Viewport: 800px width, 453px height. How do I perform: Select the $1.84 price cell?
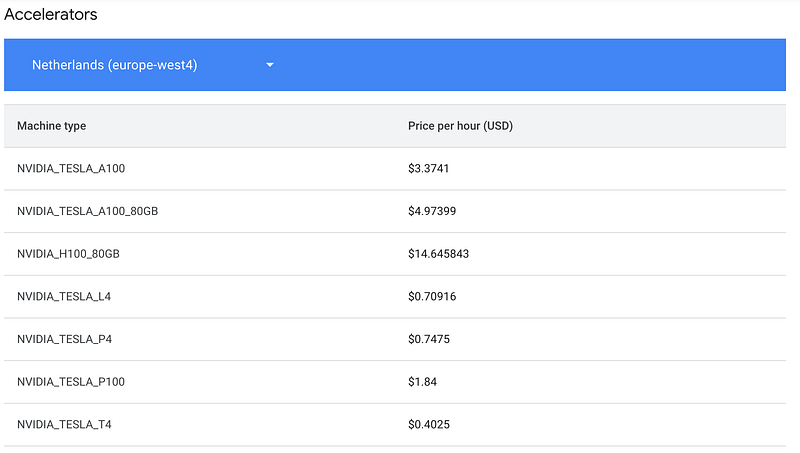pos(422,382)
